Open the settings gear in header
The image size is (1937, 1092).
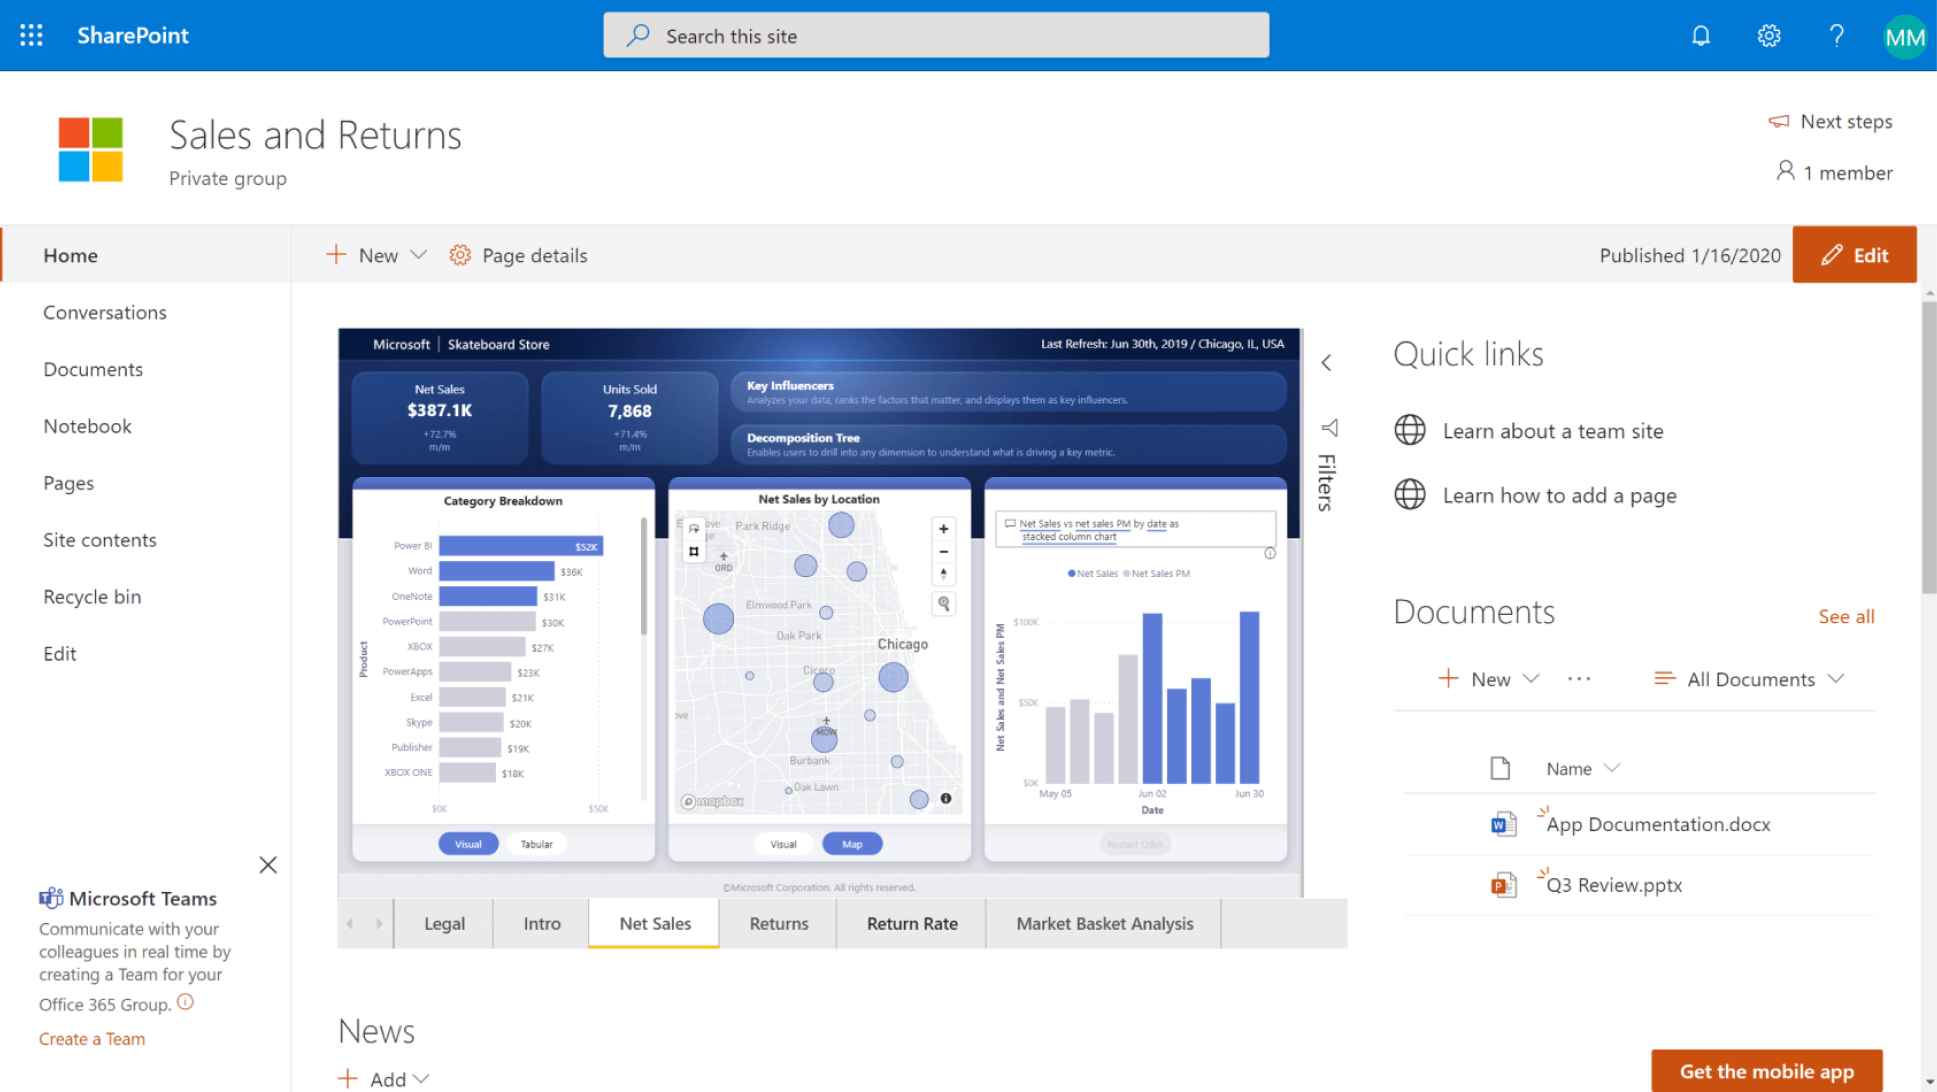pos(1768,36)
